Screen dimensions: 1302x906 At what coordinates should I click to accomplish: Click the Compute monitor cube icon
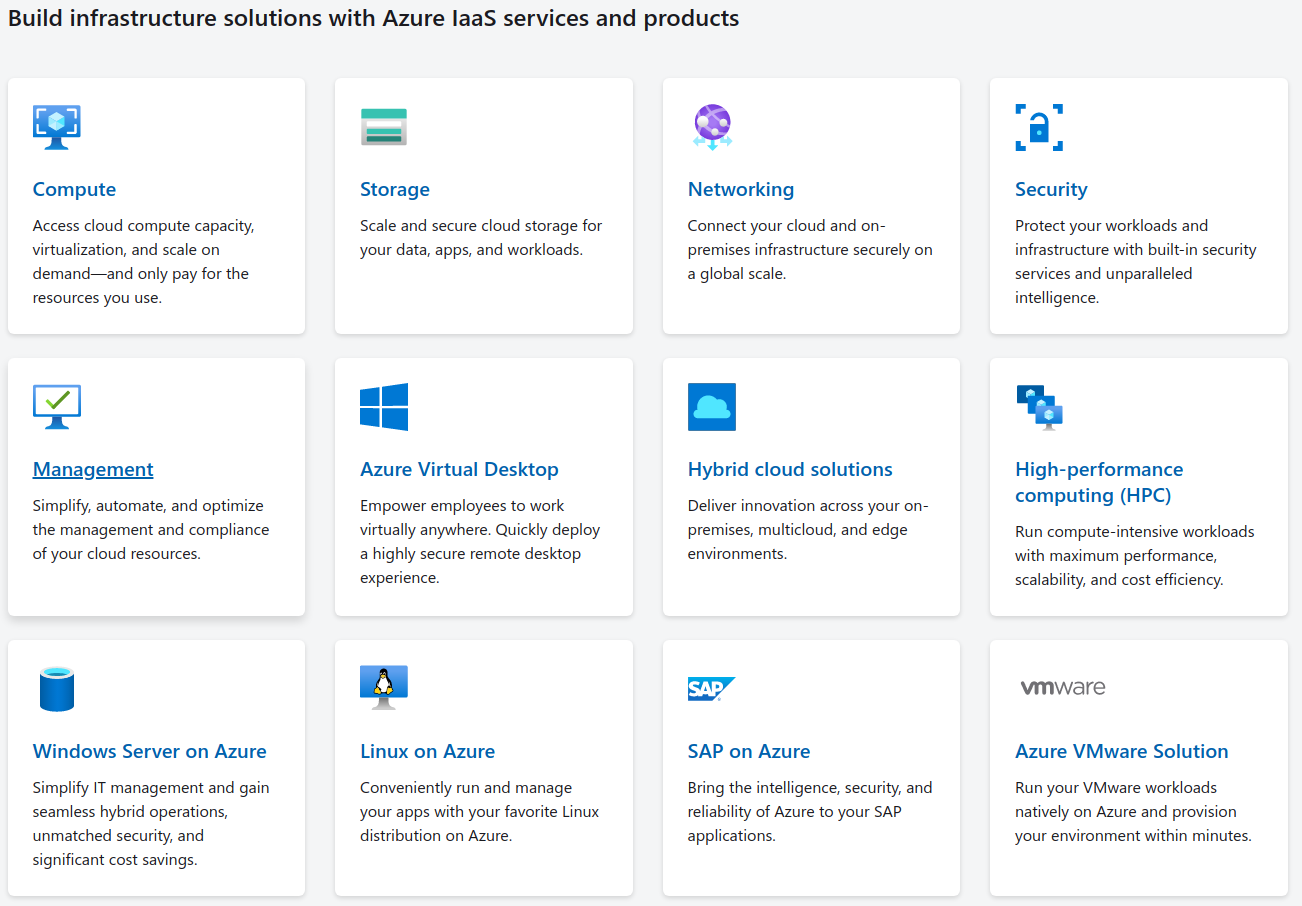(57, 127)
